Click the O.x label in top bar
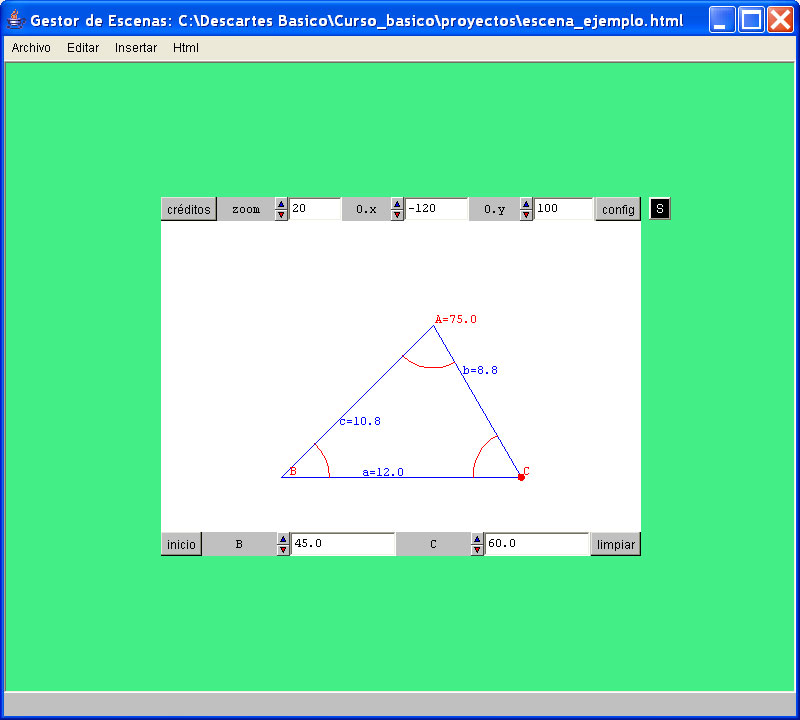This screenshot has width=800, height=720. (x=366, y=209)
